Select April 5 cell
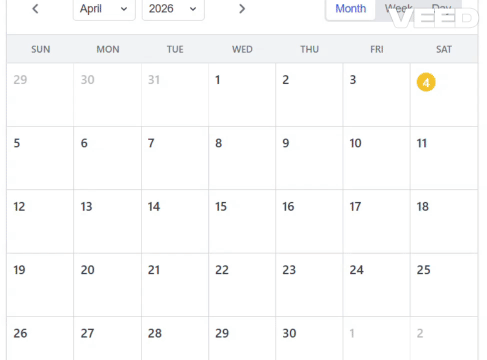 40,158
